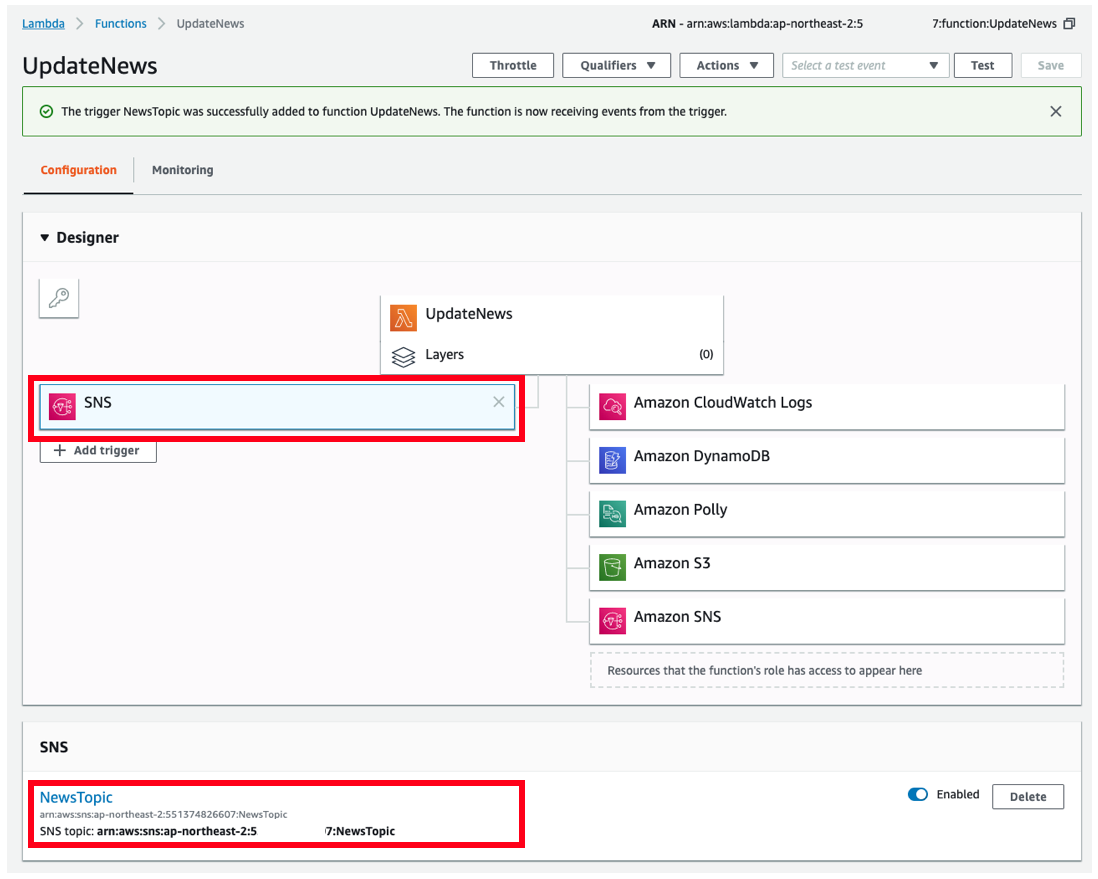Click the Amazon SNS resource icon
1098x879 pixels.
tap(613, 621)
